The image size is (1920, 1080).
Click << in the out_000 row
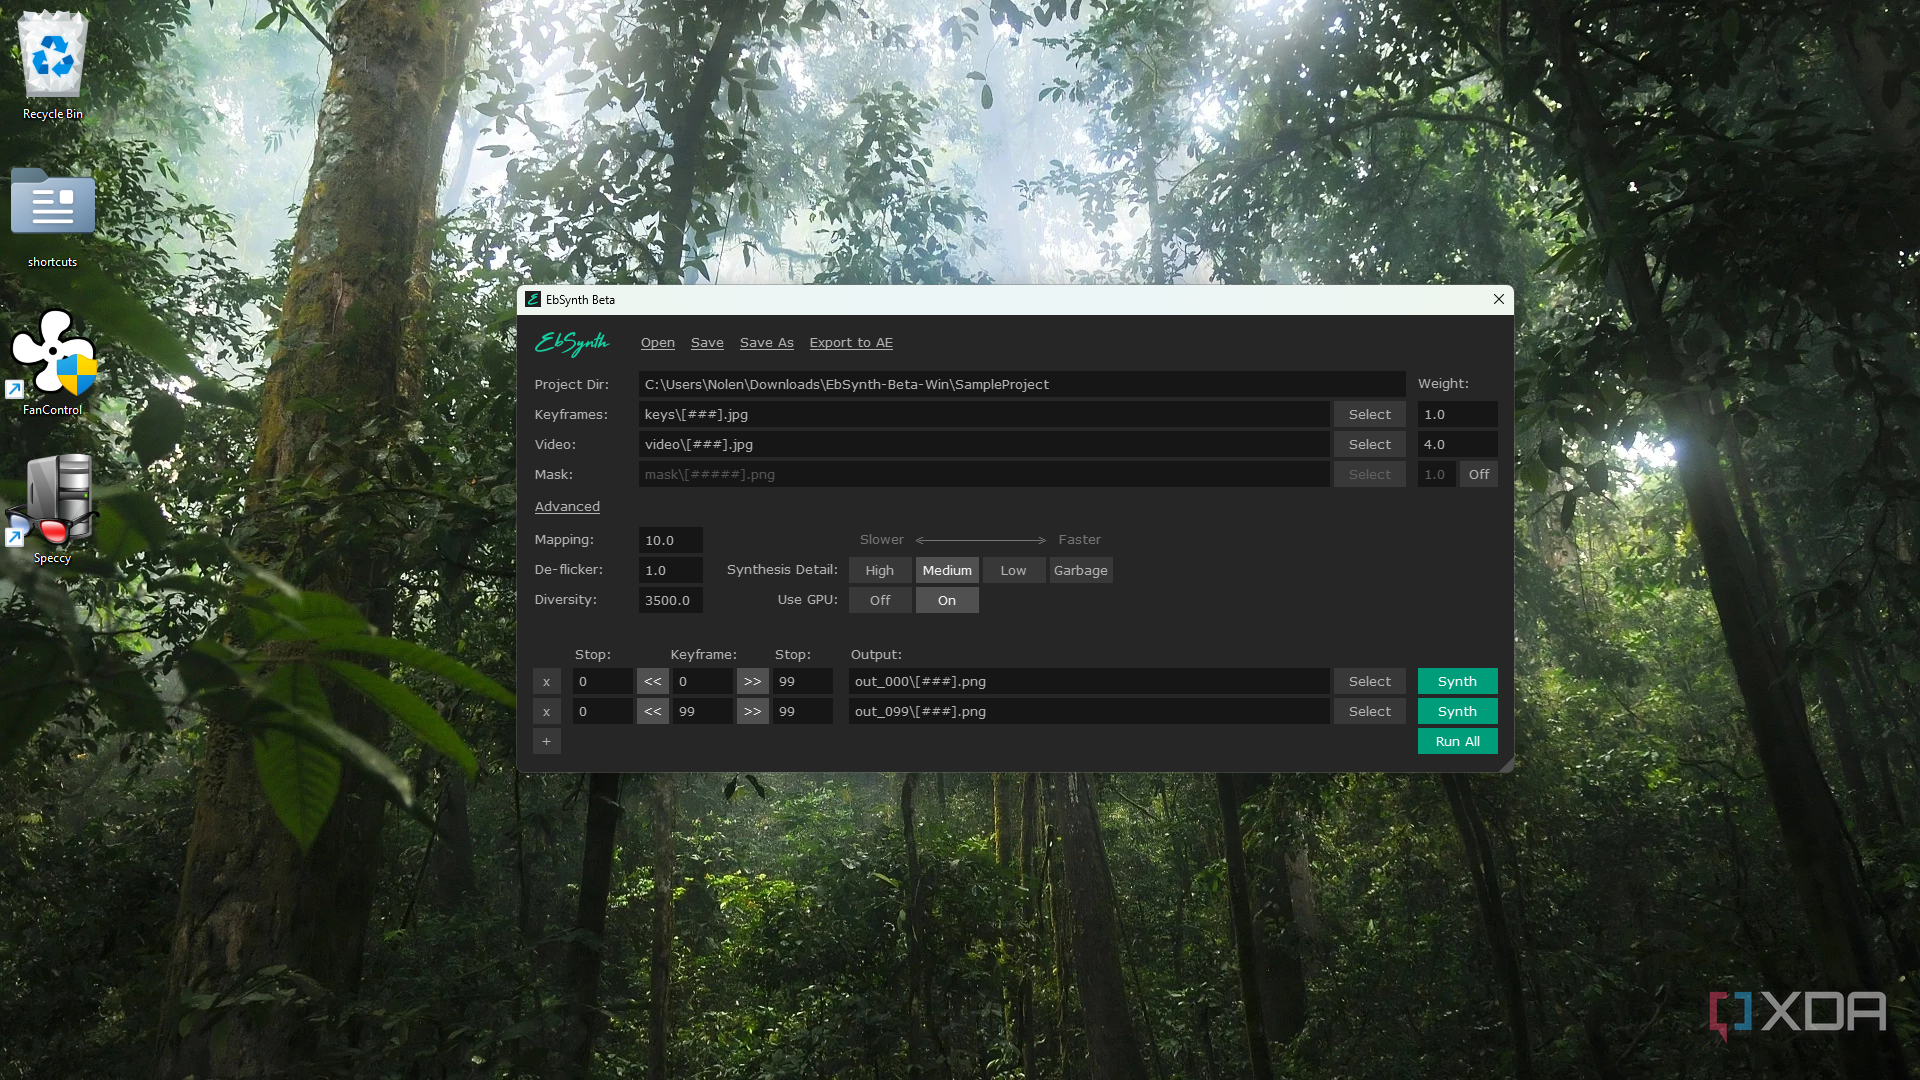pos(653,682)
